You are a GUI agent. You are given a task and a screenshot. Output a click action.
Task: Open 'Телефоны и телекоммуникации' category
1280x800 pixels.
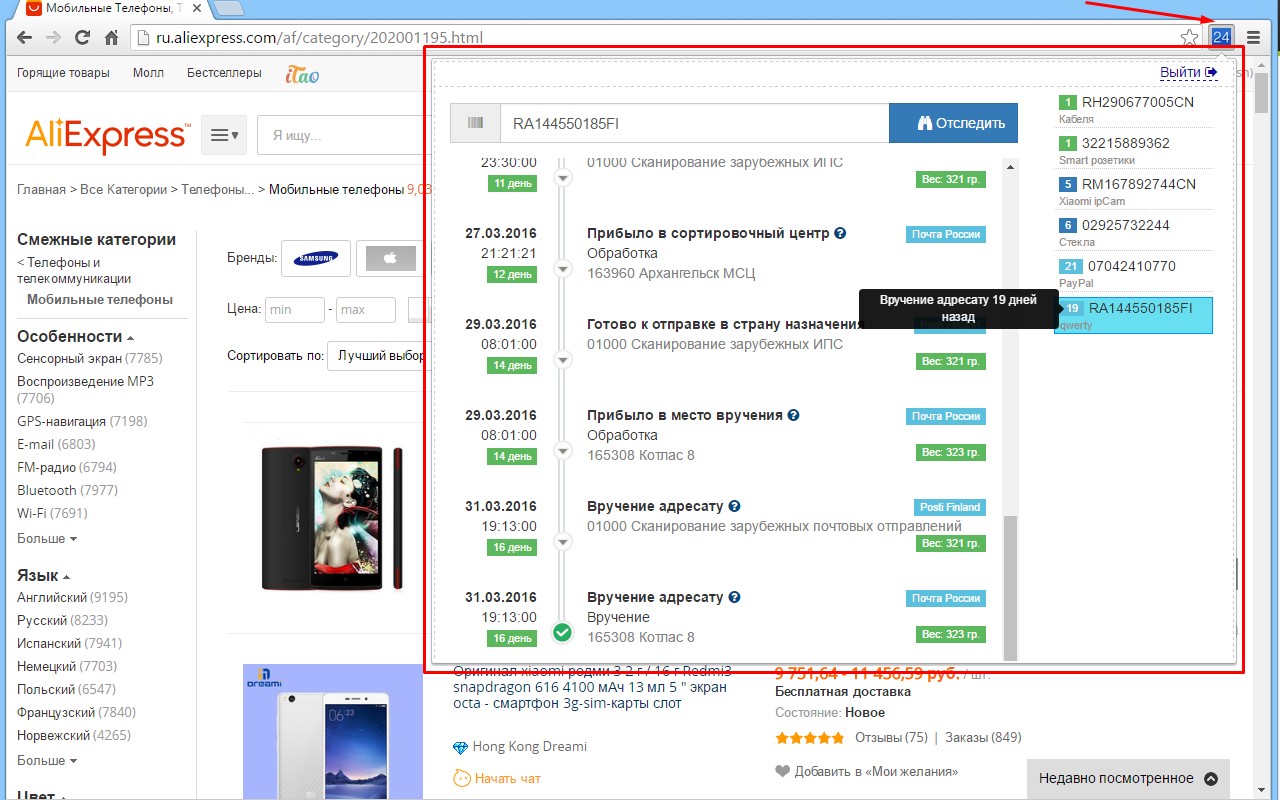point(74,270)
